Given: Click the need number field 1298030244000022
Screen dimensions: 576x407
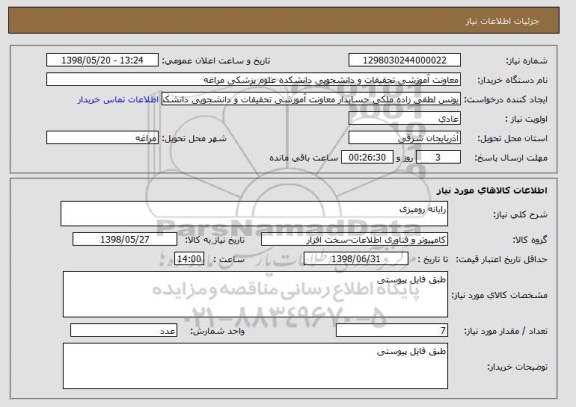Looking at the screenshot, I should (x=404, y=60).
